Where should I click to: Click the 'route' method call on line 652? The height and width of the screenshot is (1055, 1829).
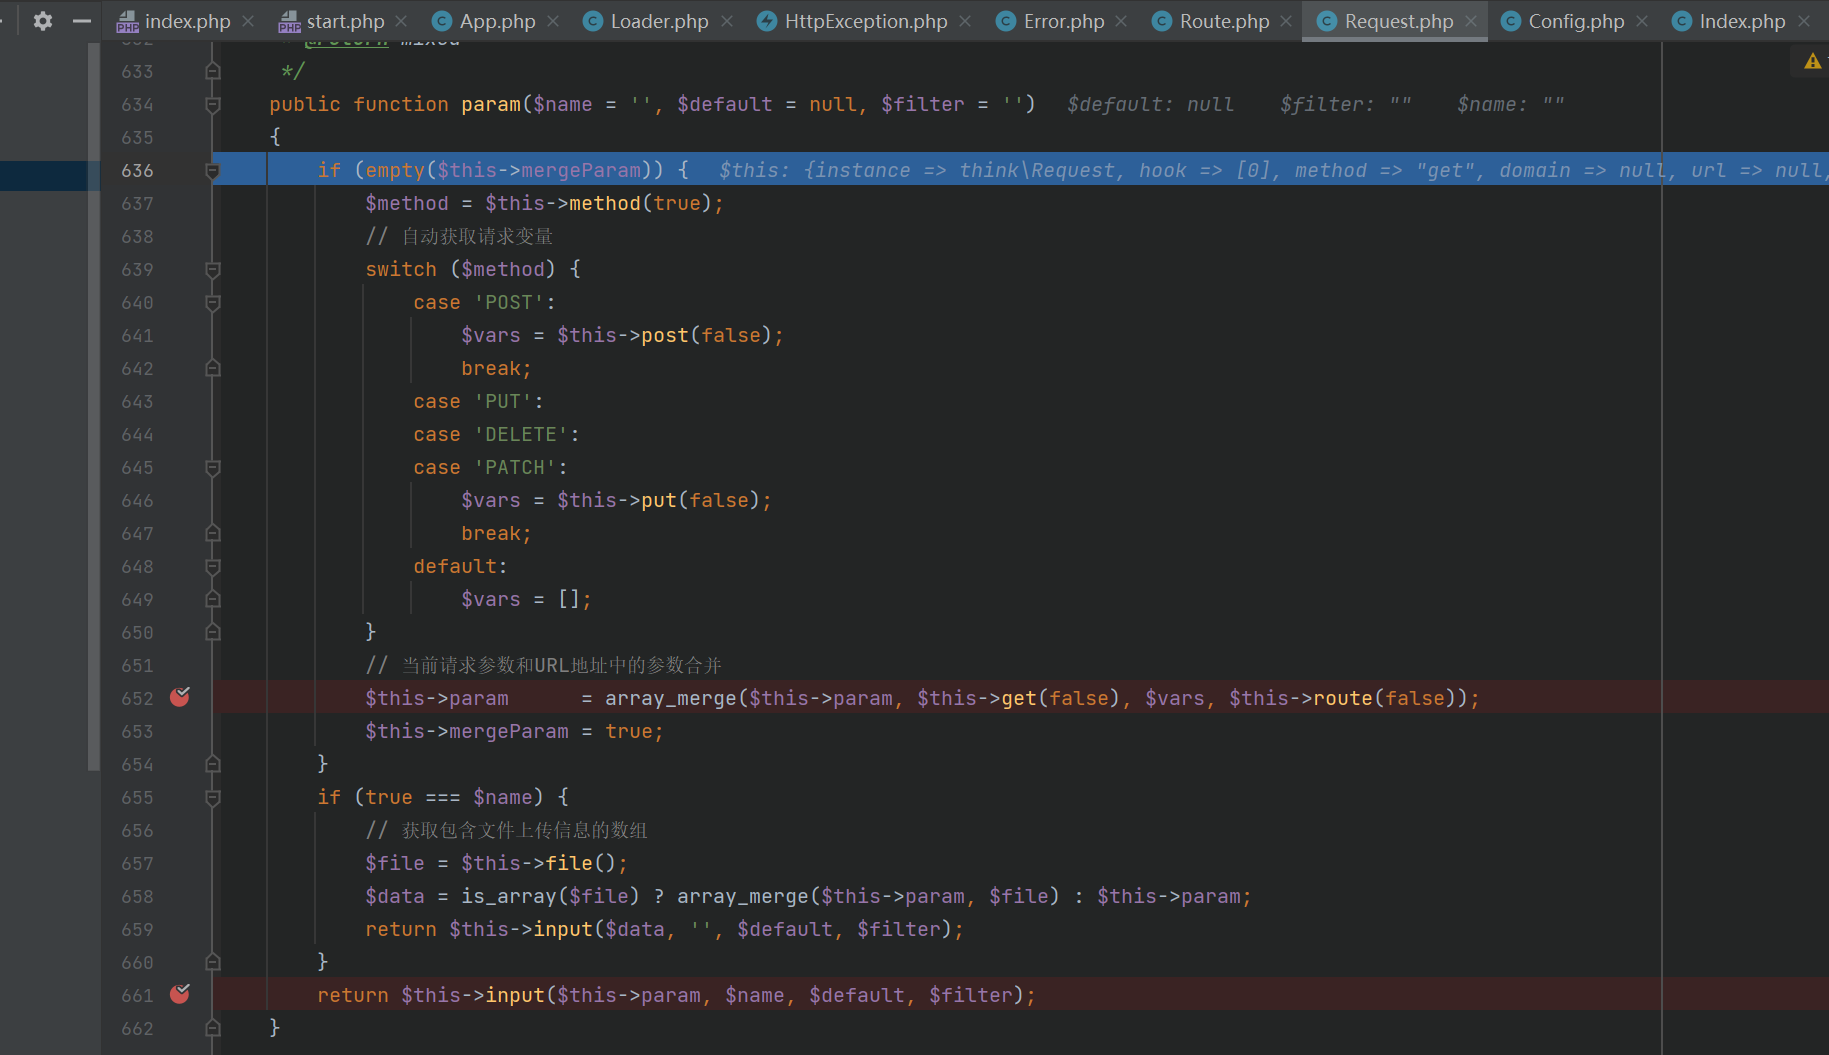[x=1343, y=698]
